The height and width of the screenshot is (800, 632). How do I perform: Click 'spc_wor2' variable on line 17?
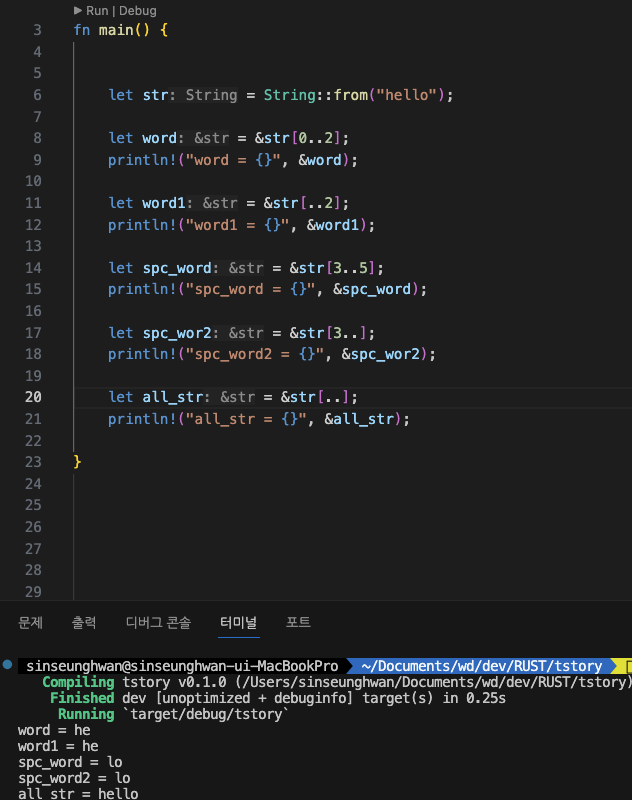coord(177,333)
